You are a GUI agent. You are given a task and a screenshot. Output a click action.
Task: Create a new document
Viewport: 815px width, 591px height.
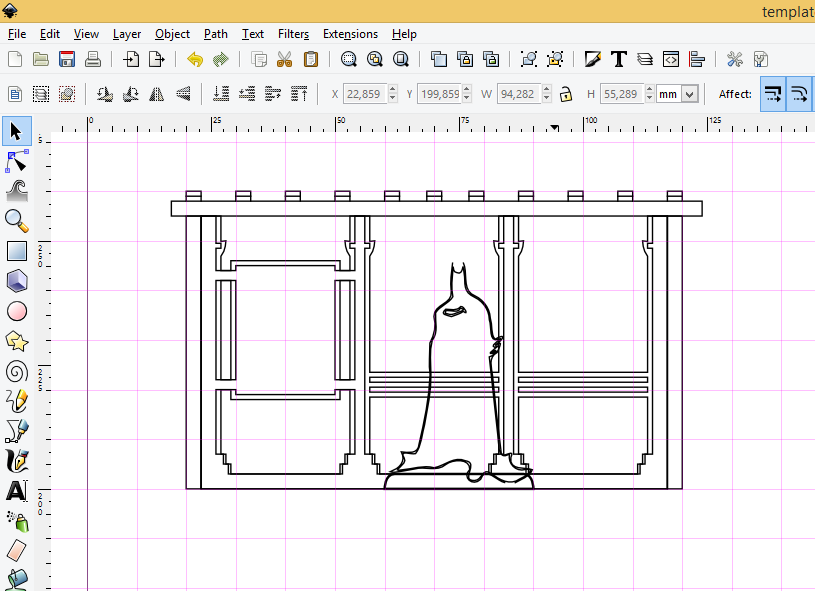tap(15, 59)
